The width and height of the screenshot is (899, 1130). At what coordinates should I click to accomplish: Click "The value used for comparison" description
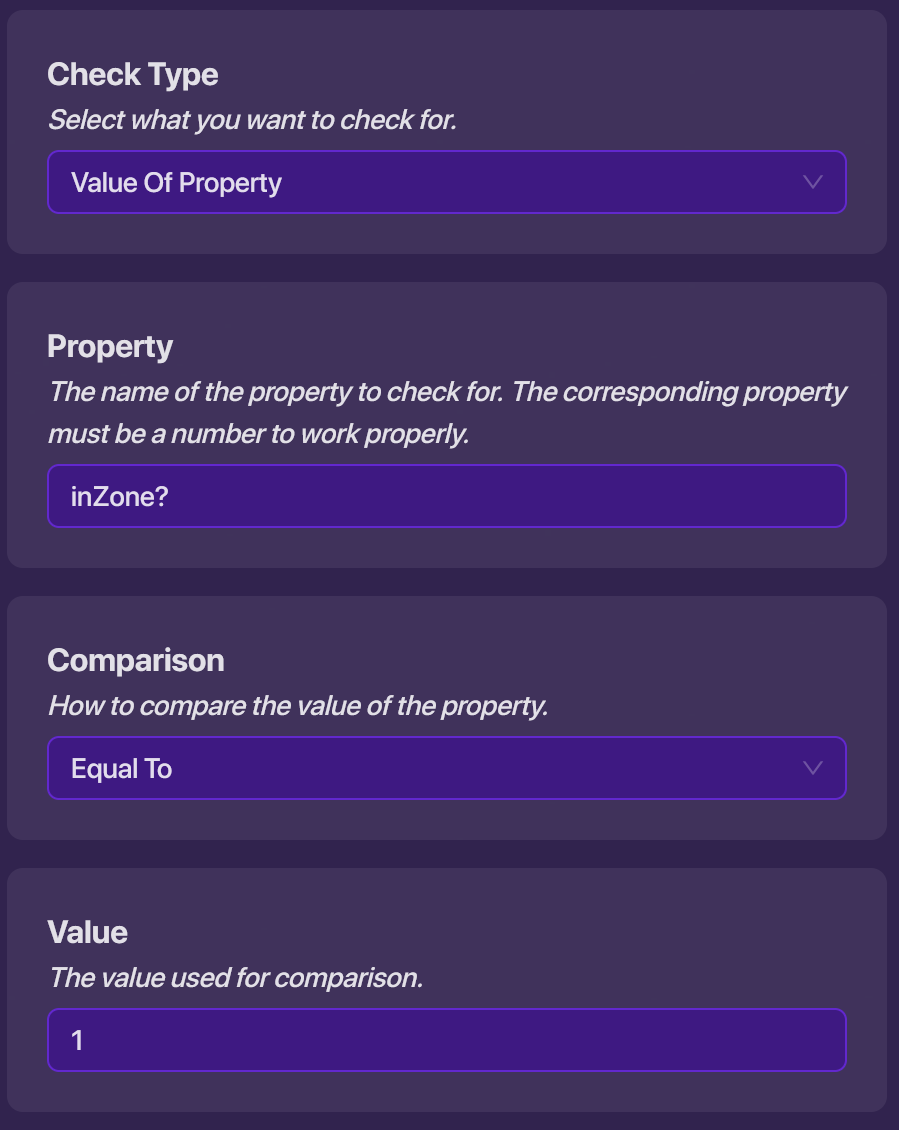coord(236,977)
